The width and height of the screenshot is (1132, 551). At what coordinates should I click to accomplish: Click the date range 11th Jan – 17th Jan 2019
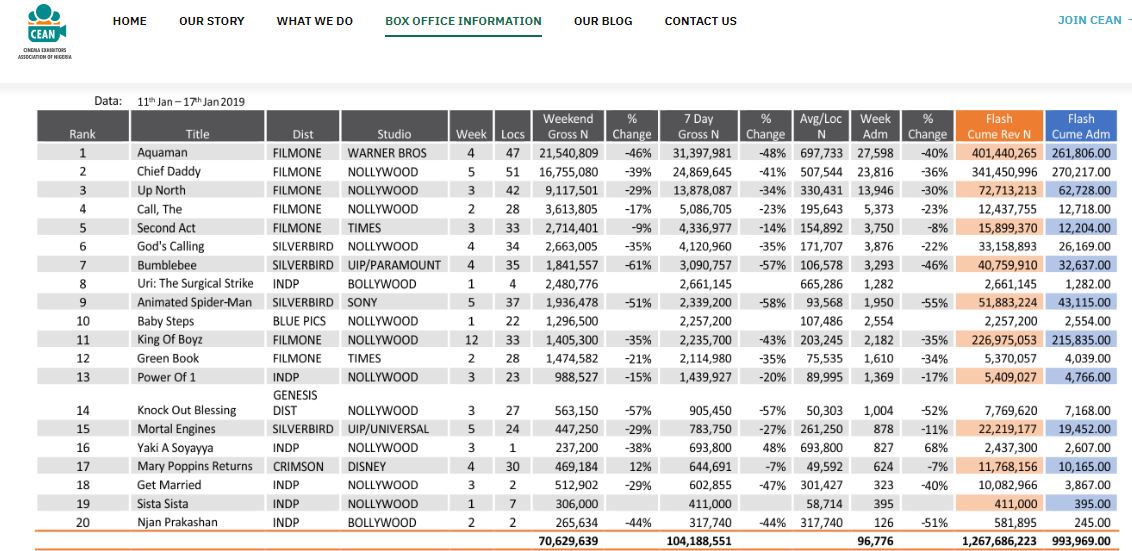(x=191, y=102)
